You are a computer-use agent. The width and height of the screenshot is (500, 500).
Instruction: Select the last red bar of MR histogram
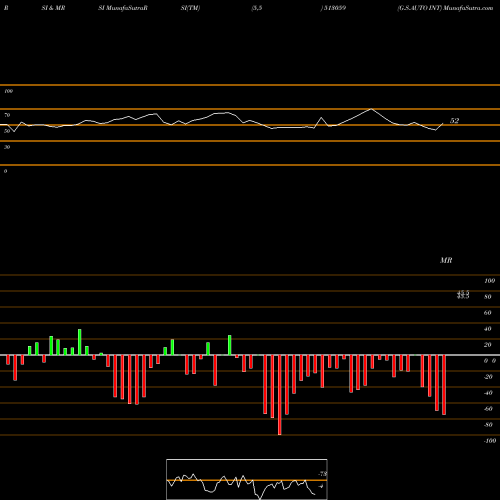click(444, 385)
